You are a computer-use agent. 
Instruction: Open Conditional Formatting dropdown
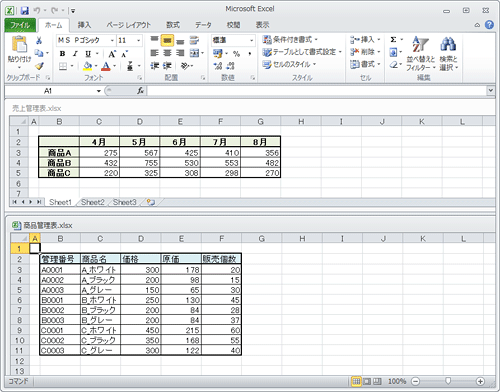[x=290, y=40]
